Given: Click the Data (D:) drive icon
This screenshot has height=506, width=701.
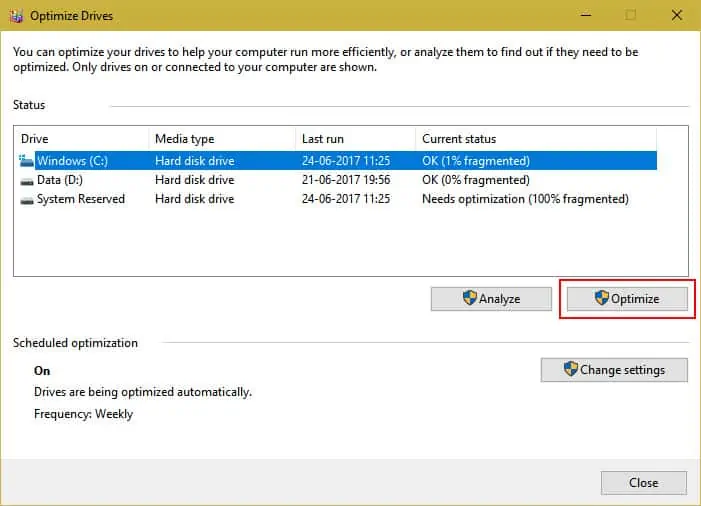Looking at the screenshot, I should (x=27, y=181).
